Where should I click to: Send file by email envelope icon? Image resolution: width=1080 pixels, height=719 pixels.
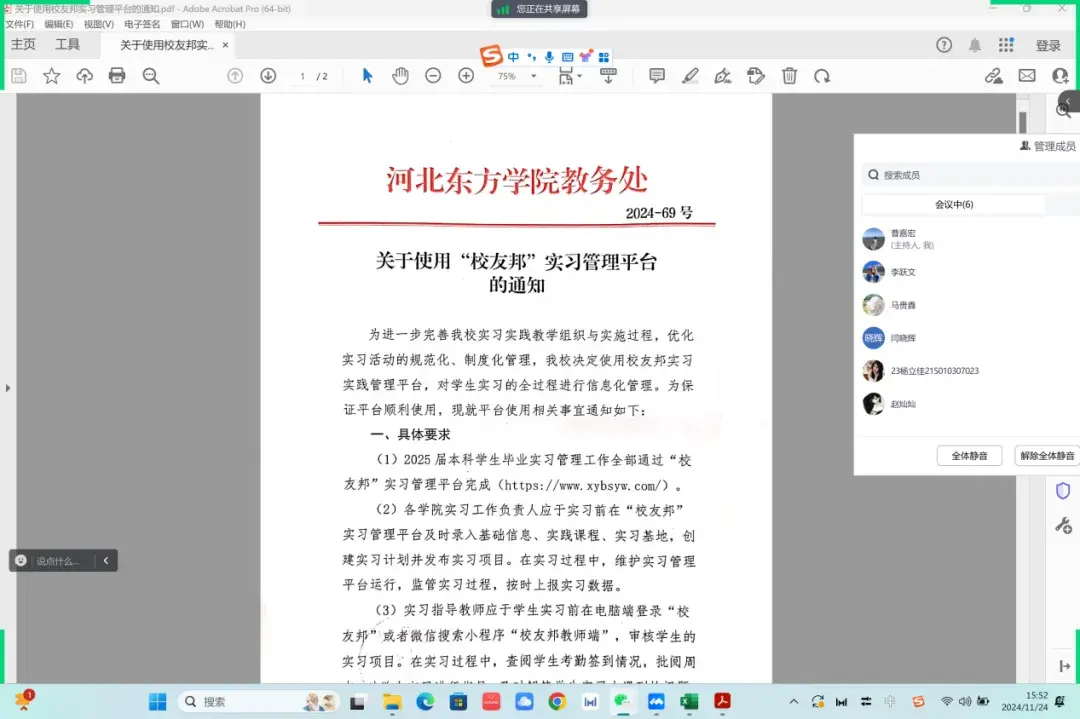point(1027,76)
